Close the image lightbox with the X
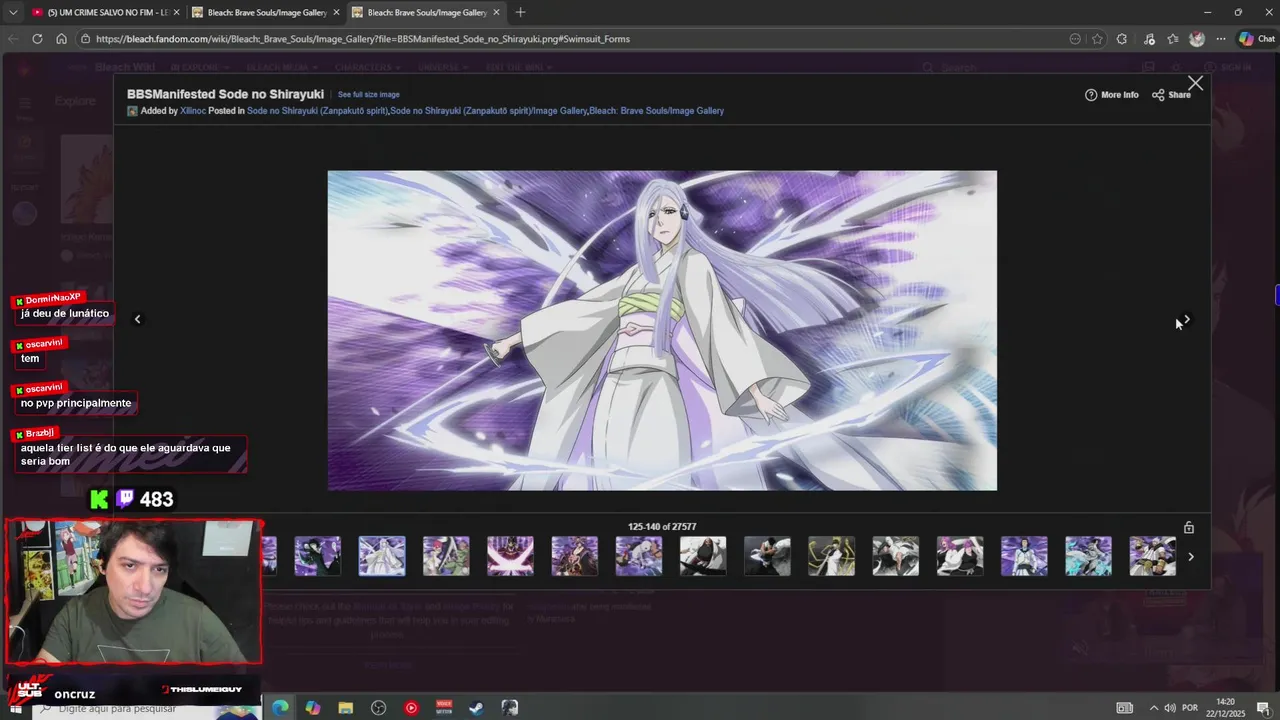 coord(1195,83)
